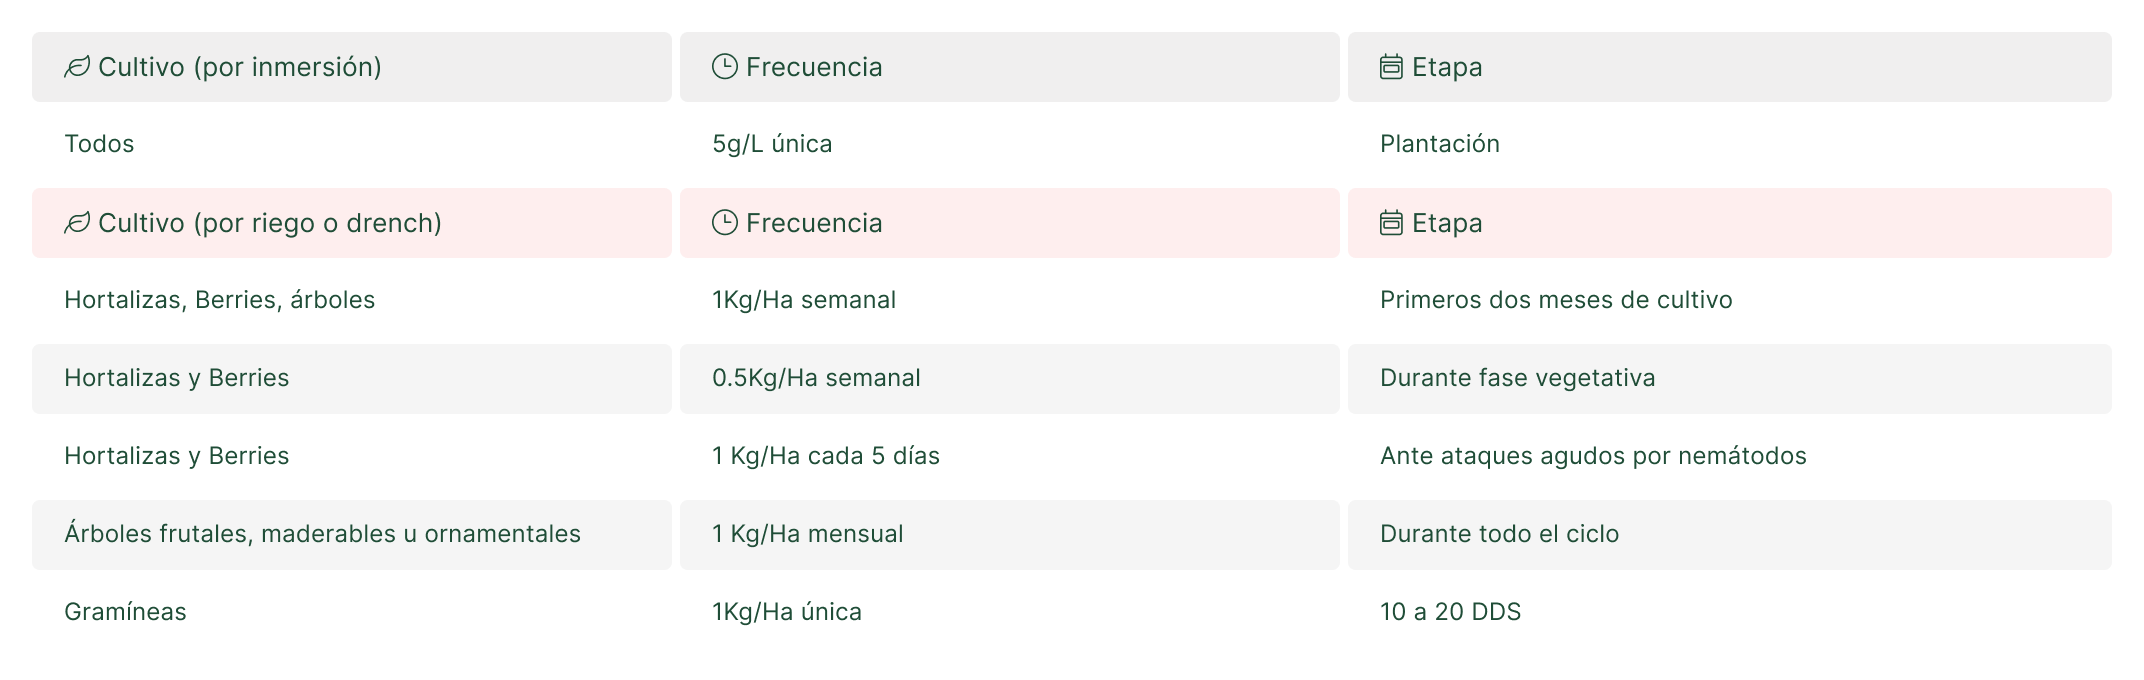
Task: Click leaf icon beside Cultivo (por riego o drench)
Action: (77, 223)
